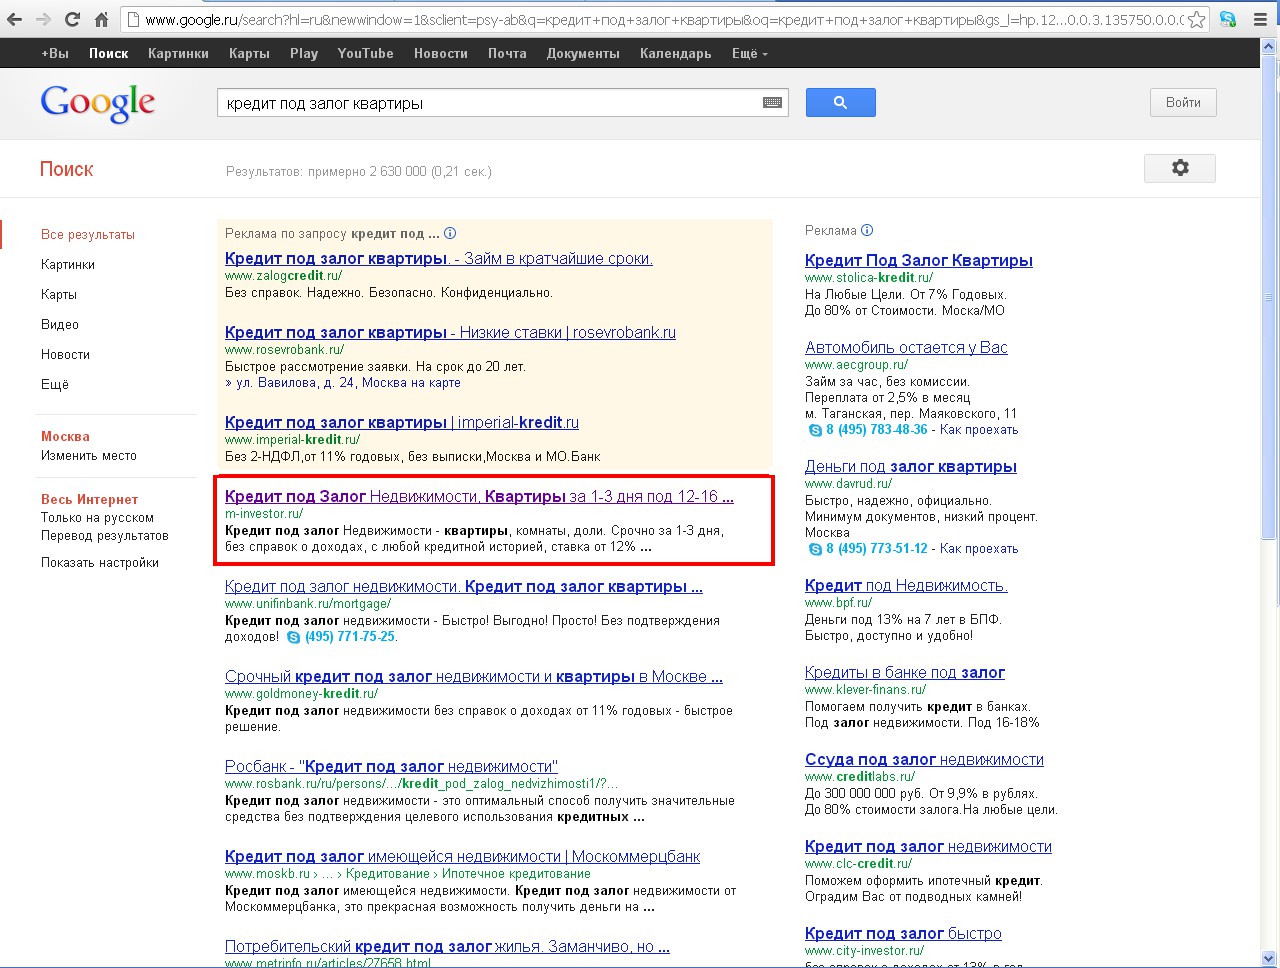The width and height of the screenshot is (1280, 968).
Task: Open the clc-credit.ru ad title
Action: [928, 846]
